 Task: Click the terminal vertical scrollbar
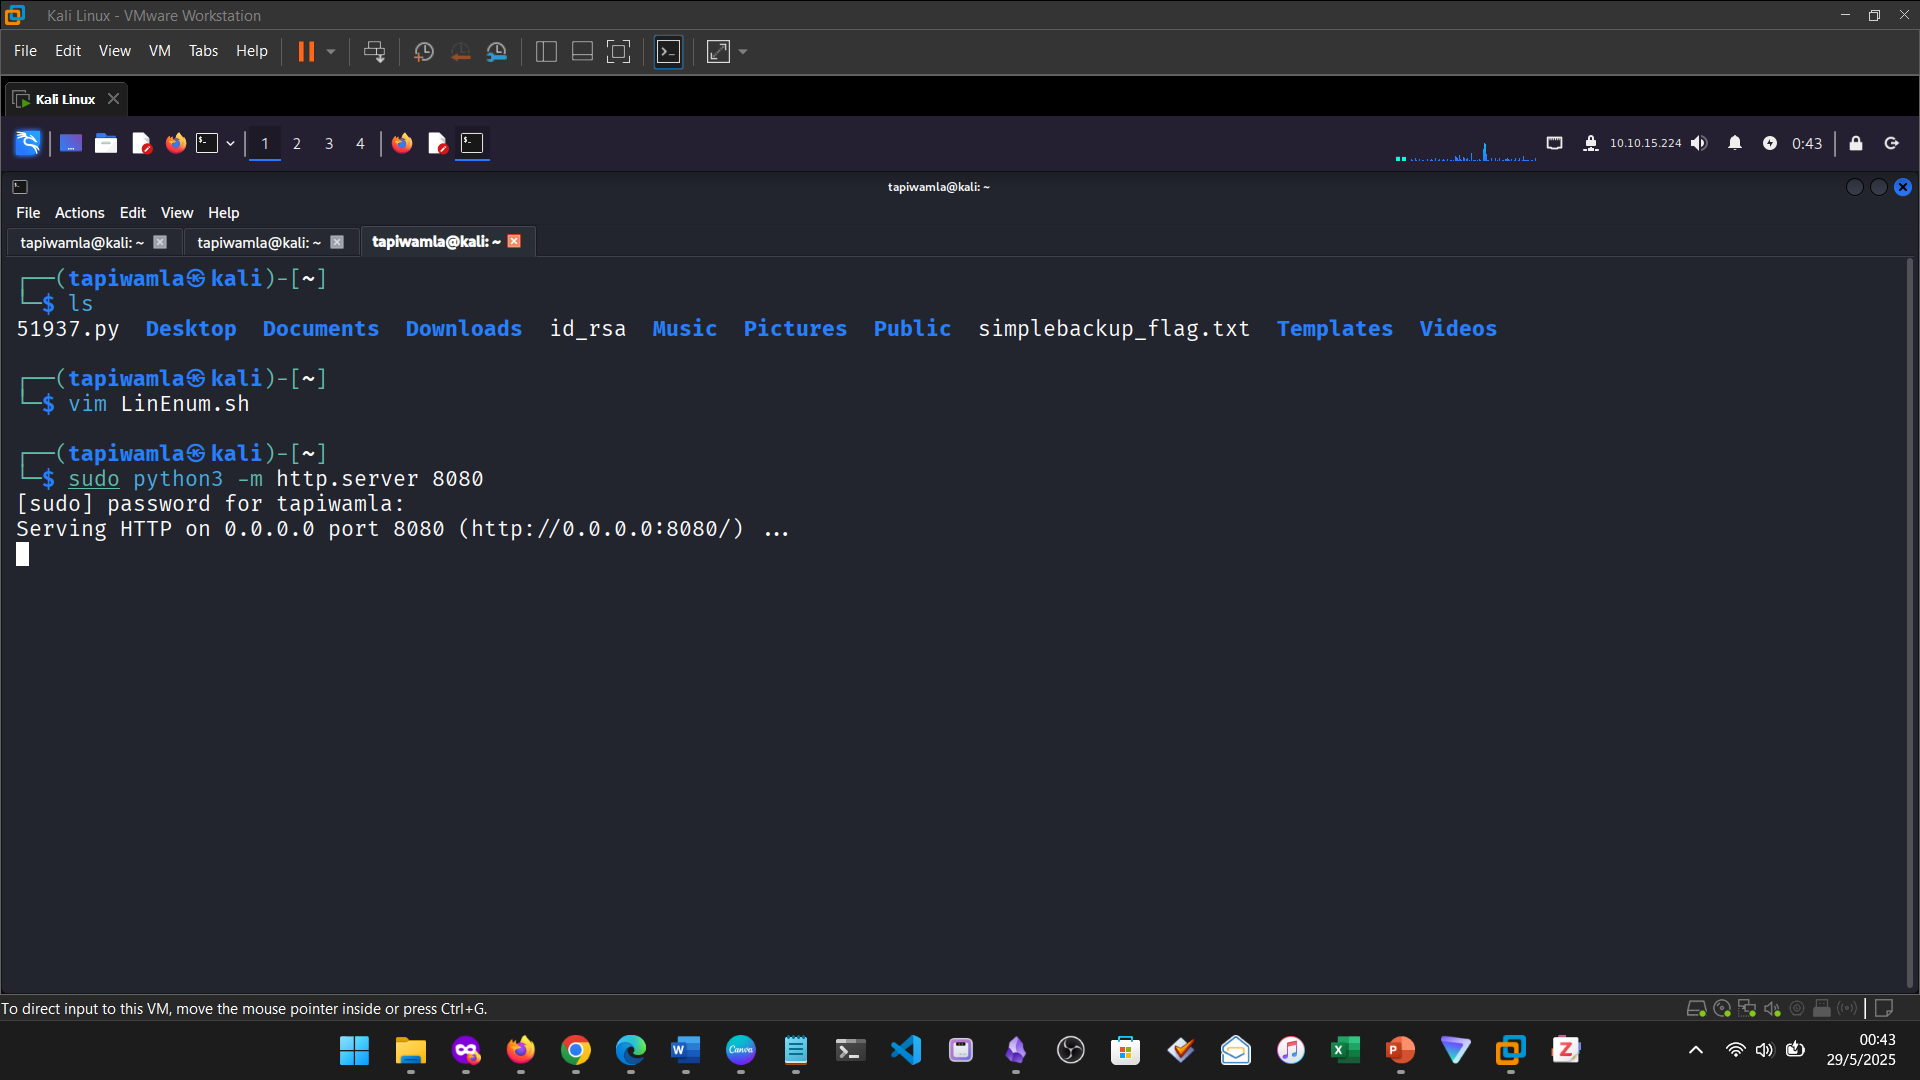1909,622
